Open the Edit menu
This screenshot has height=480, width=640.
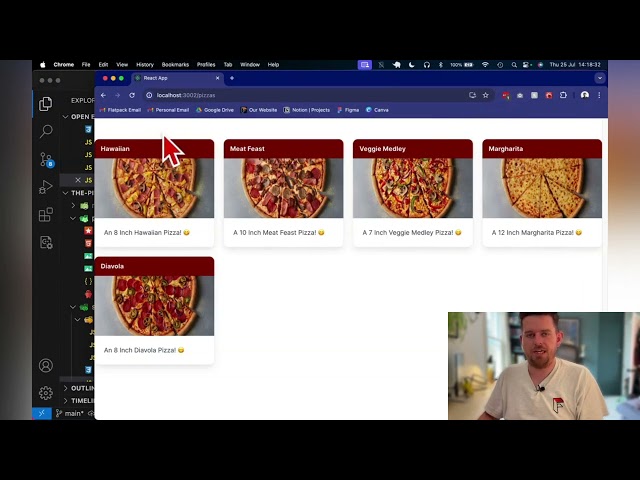click(x=103, y=64)
